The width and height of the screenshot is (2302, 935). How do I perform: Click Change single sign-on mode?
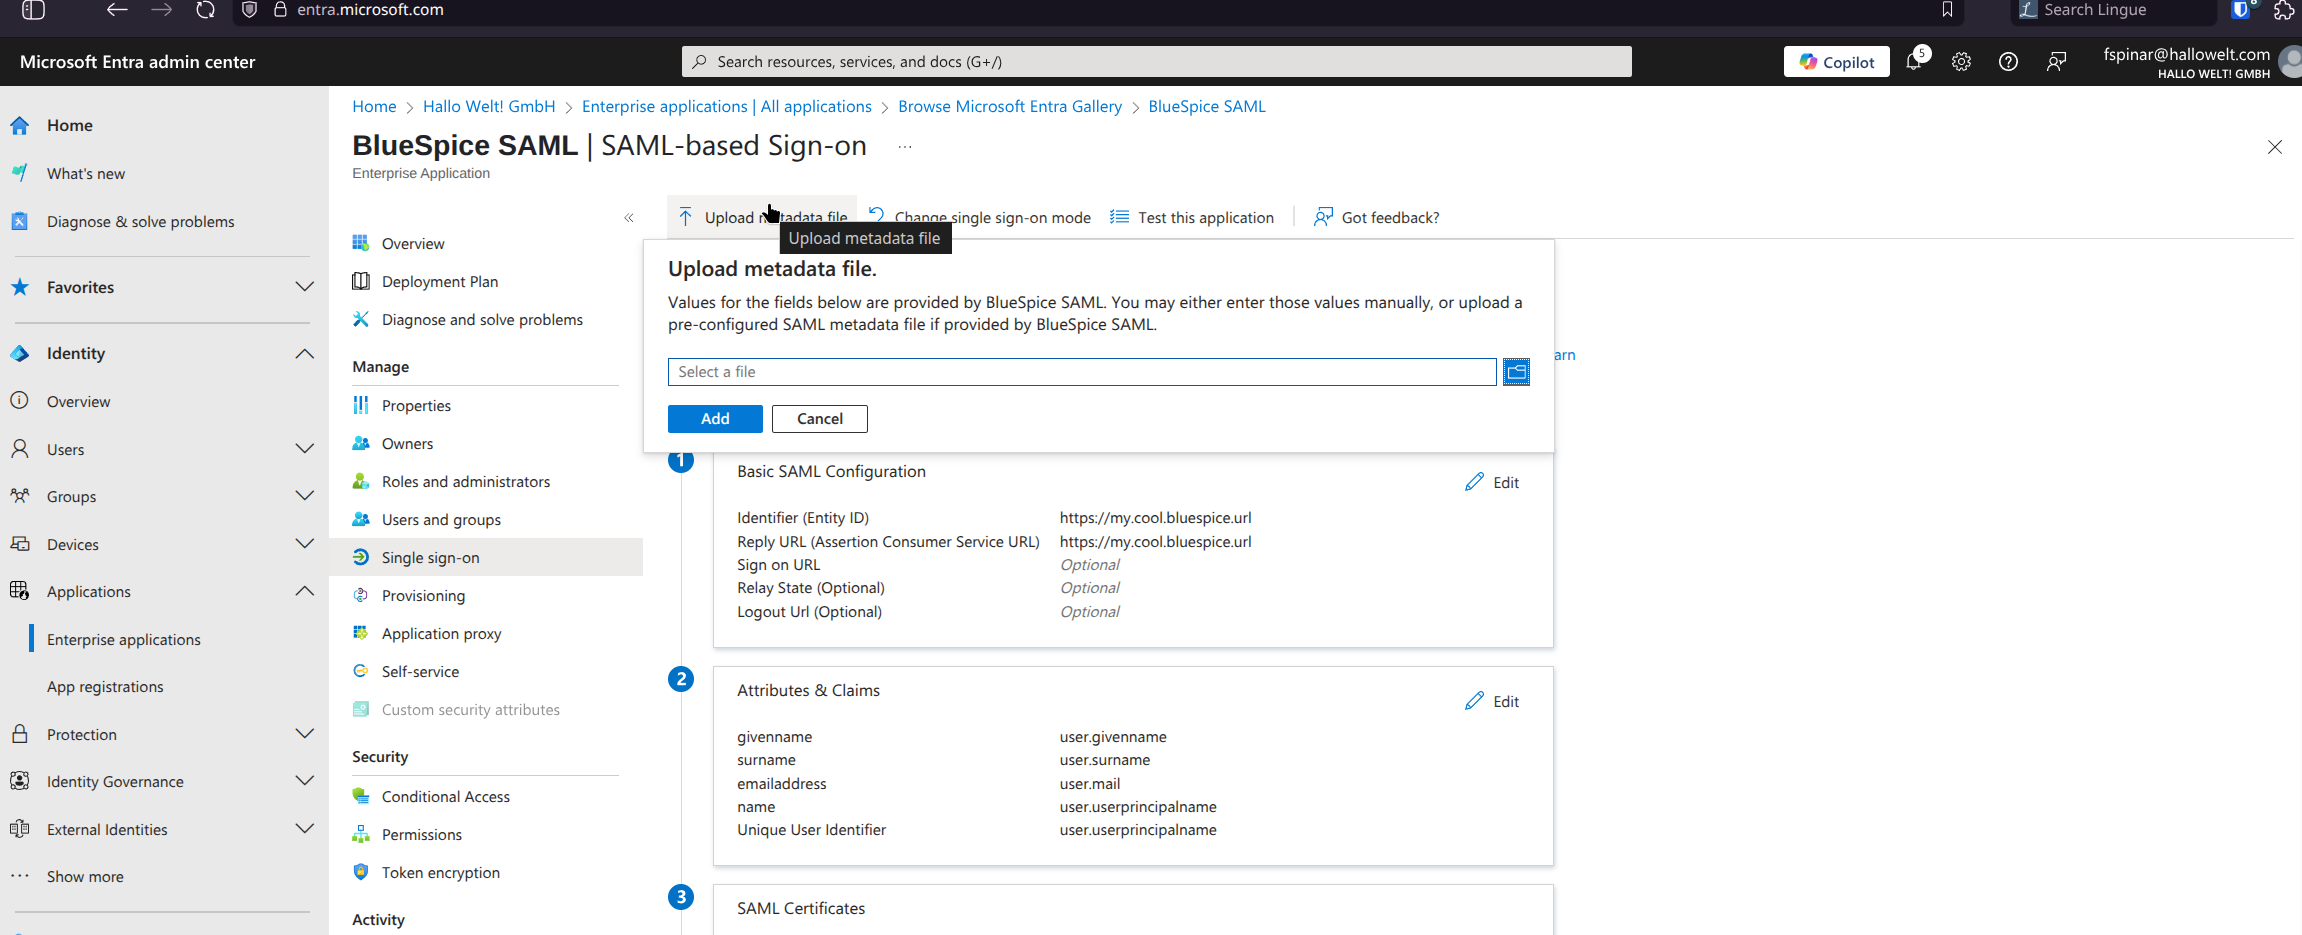(x=980, y=217)
